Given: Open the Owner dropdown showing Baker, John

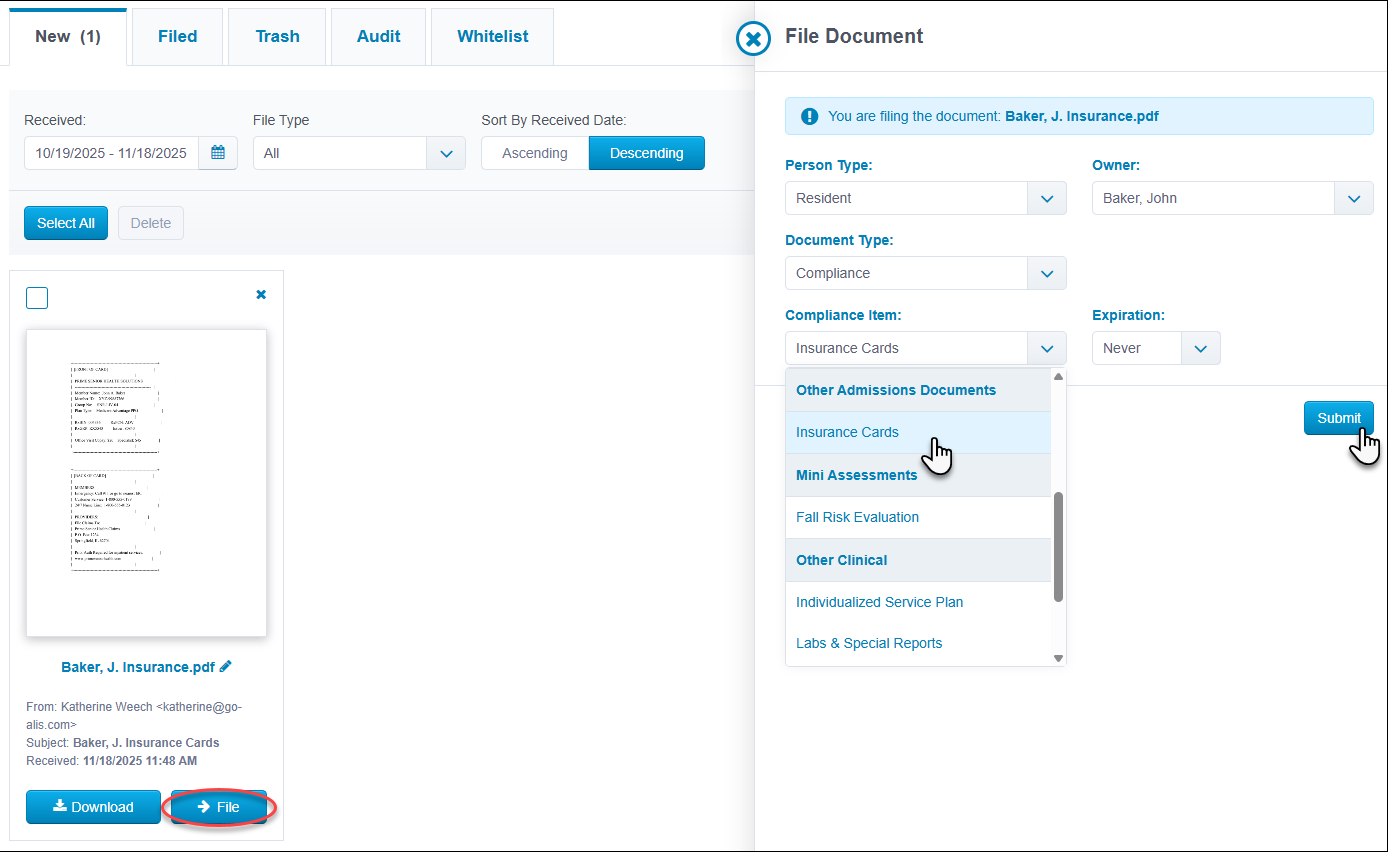Looking at the screenshot, I should pos(1232,198).
